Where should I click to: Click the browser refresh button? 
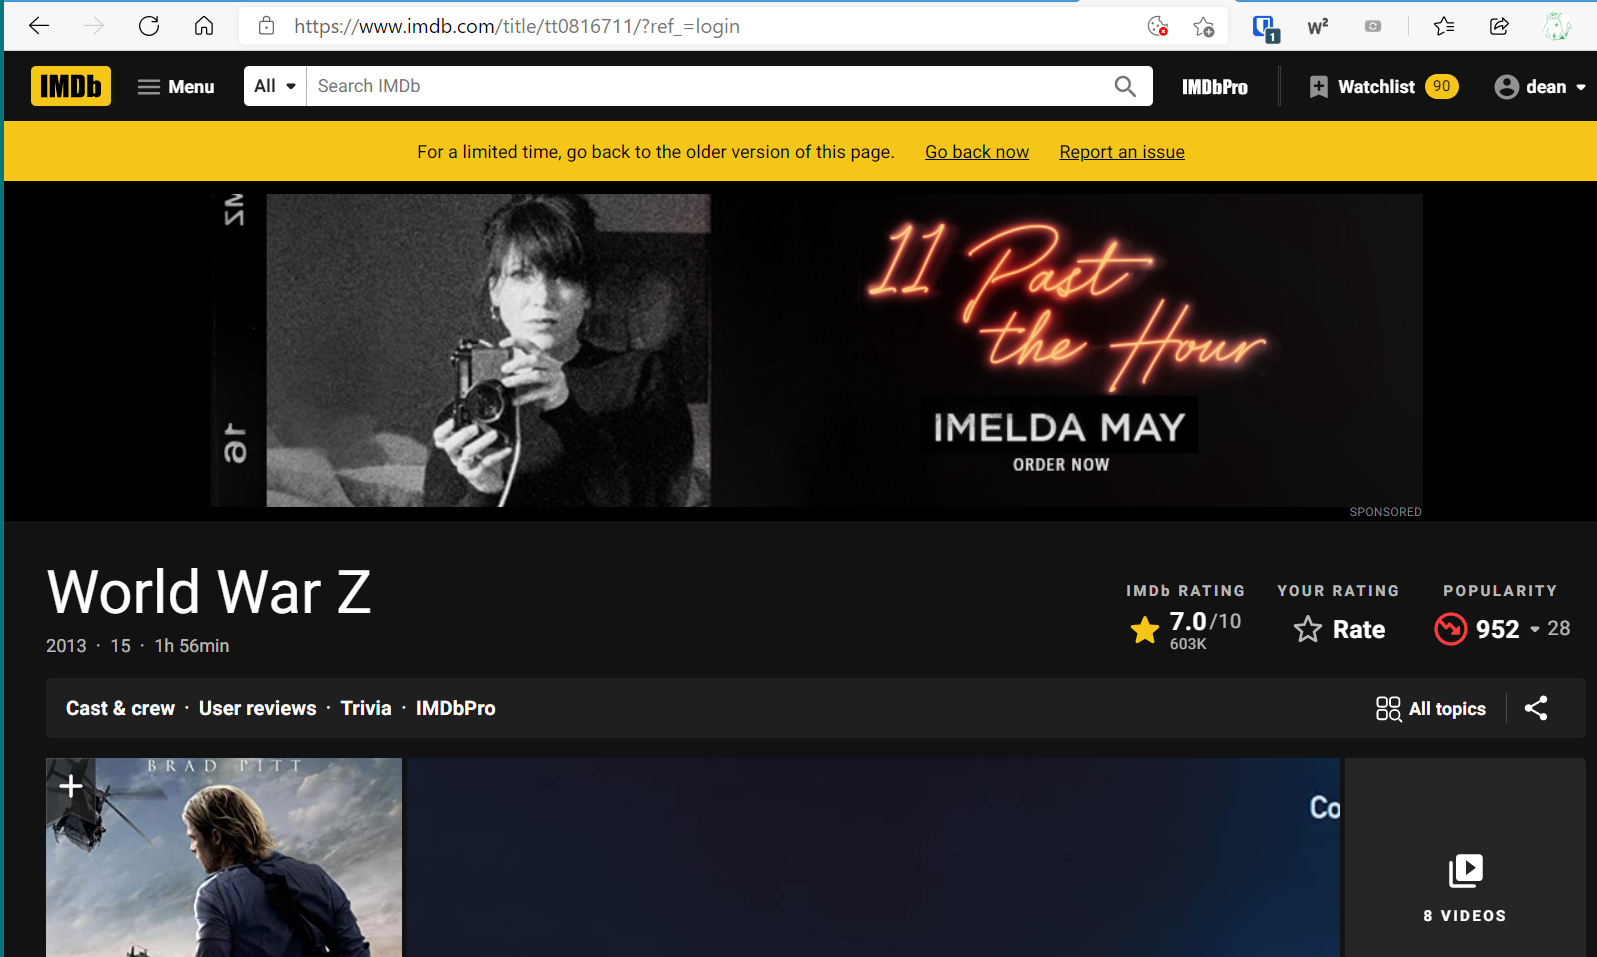[x=149, y=26]
